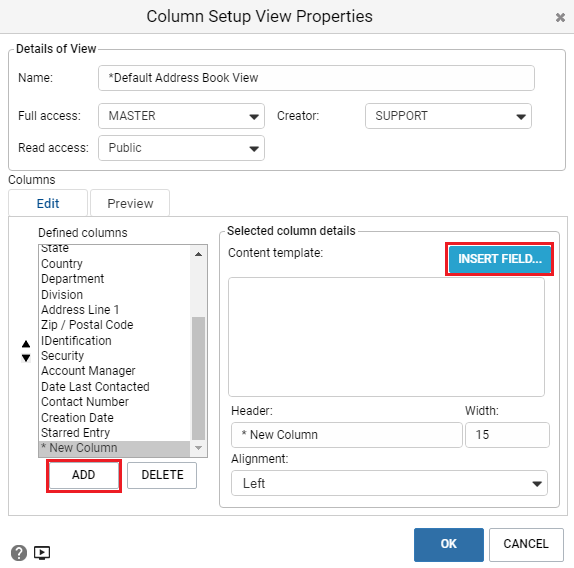Move selected column down with arrow
This screenshot has height=568, width=574.
(26, 358)
